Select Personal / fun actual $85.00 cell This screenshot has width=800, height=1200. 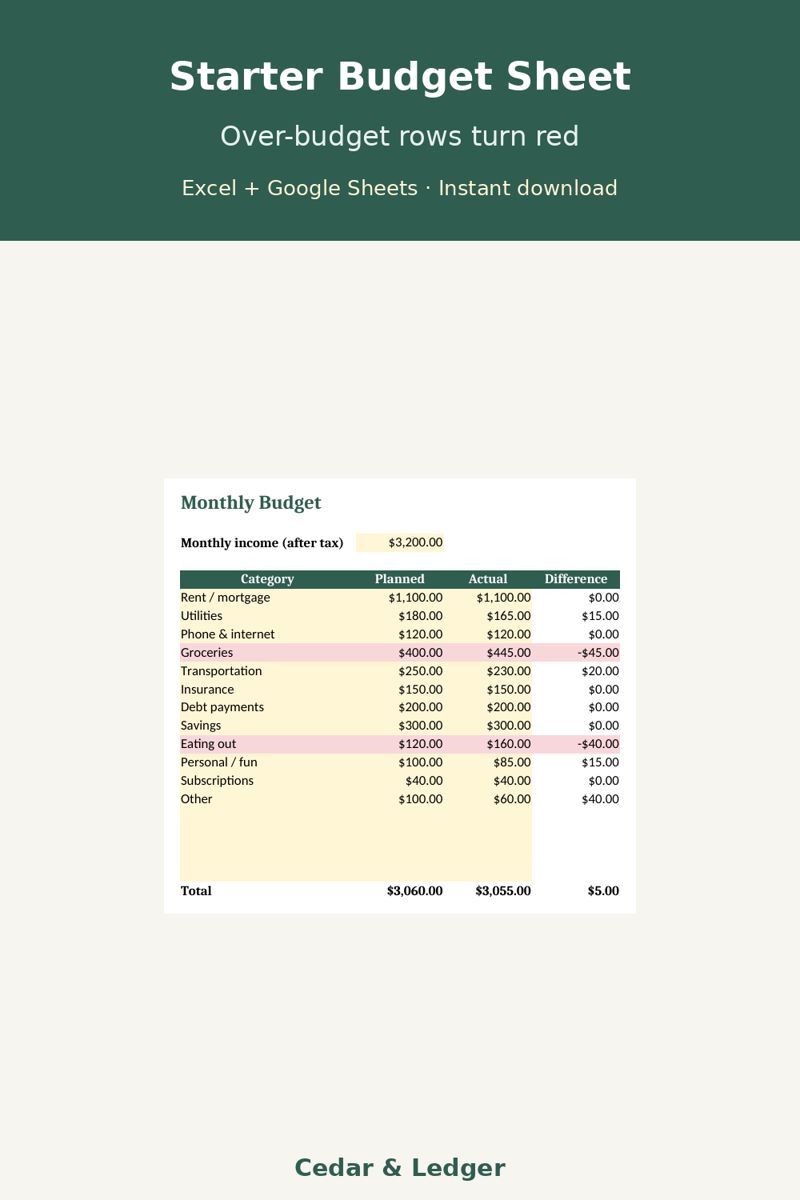pyautogui.click(x=488, y=762)
